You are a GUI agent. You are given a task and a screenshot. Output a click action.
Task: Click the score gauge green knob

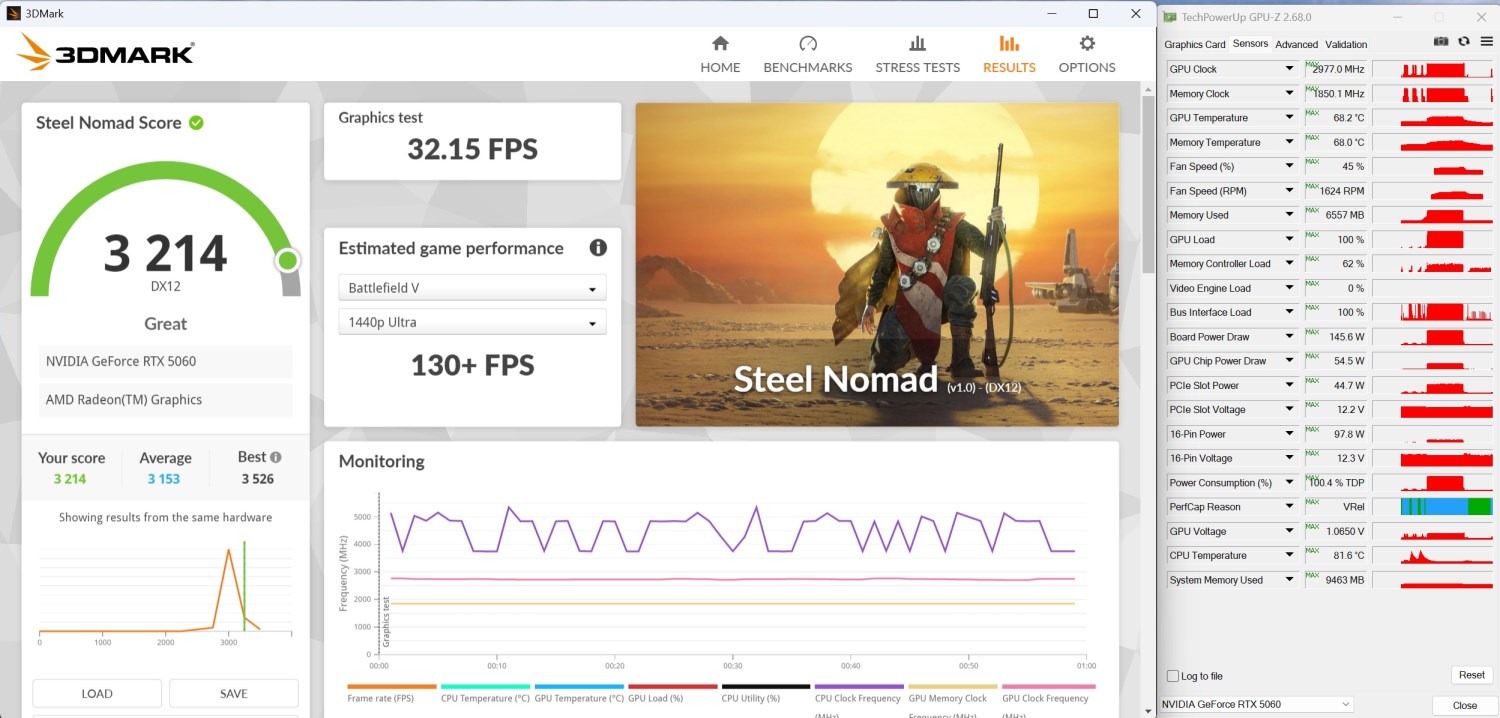pos(288,261)
